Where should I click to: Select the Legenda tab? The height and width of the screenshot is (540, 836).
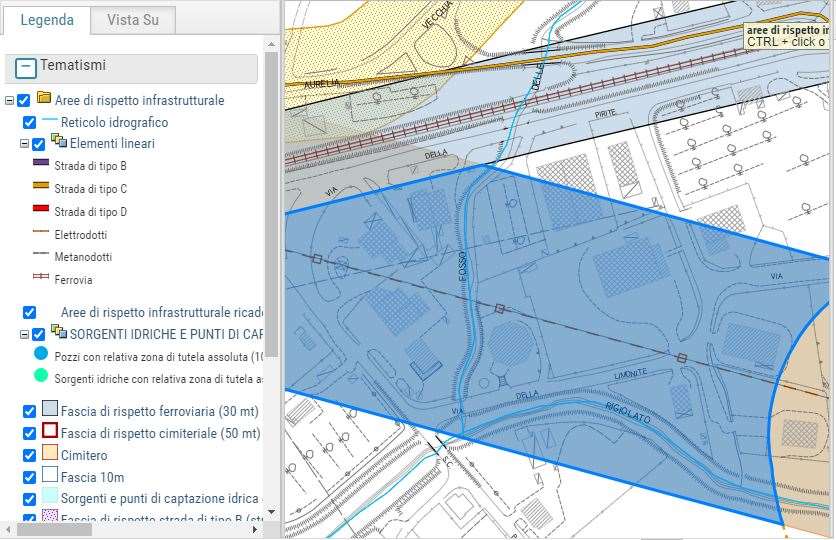[x=47, y=20]
